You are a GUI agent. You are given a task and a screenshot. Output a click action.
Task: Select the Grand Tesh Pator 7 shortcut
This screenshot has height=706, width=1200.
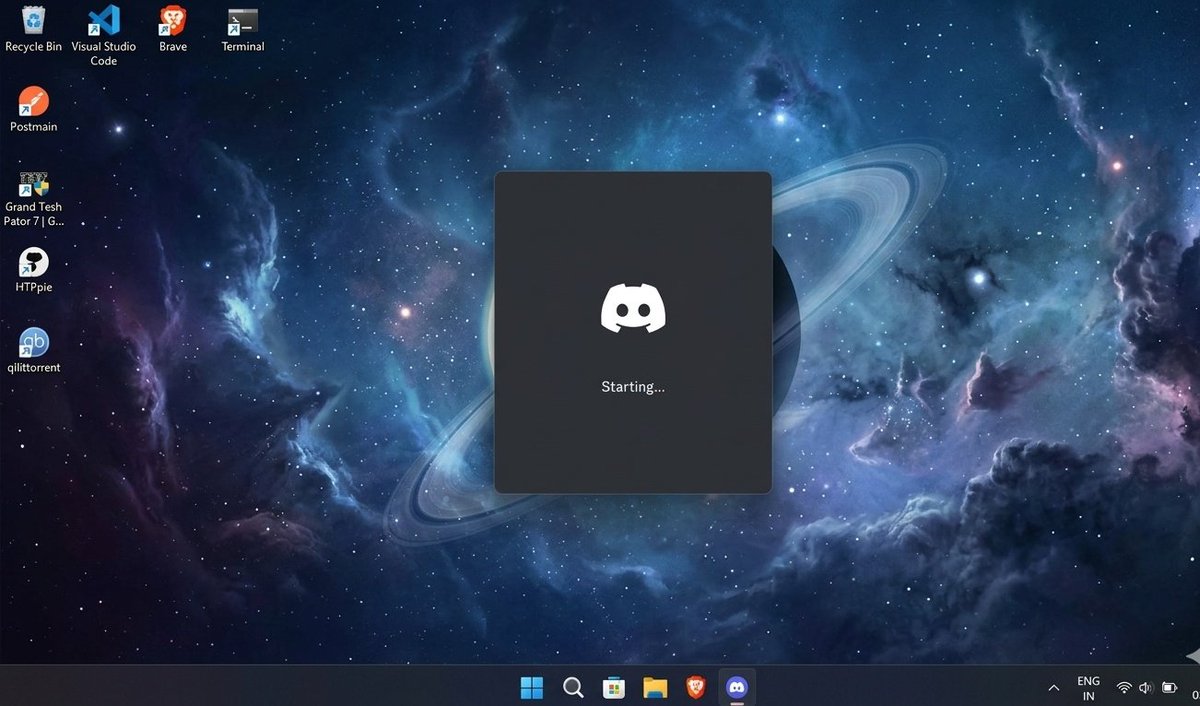(x=34, y=198)
